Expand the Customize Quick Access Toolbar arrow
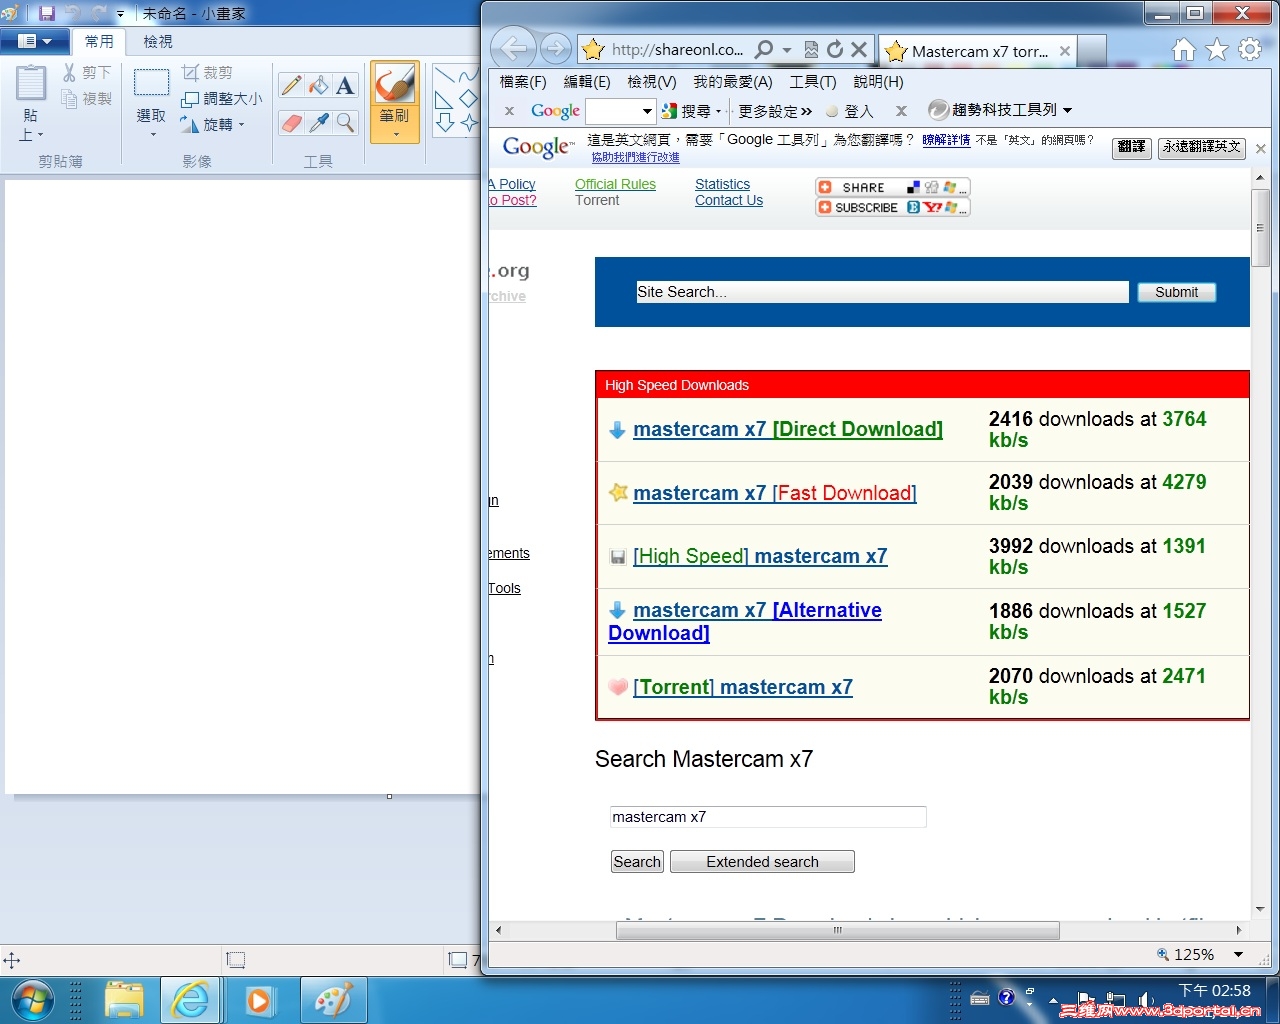 tap(120, 15)
